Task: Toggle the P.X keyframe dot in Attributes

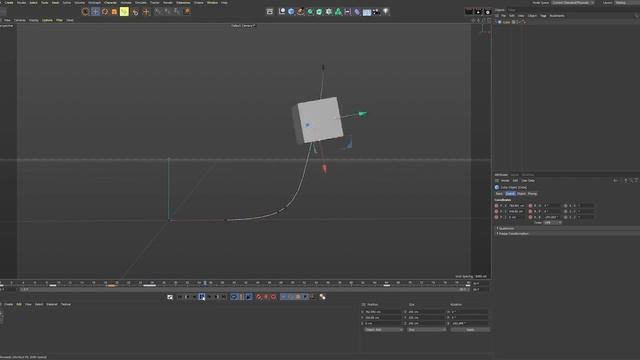Action: pyautogui.click(x=496, y=206)
